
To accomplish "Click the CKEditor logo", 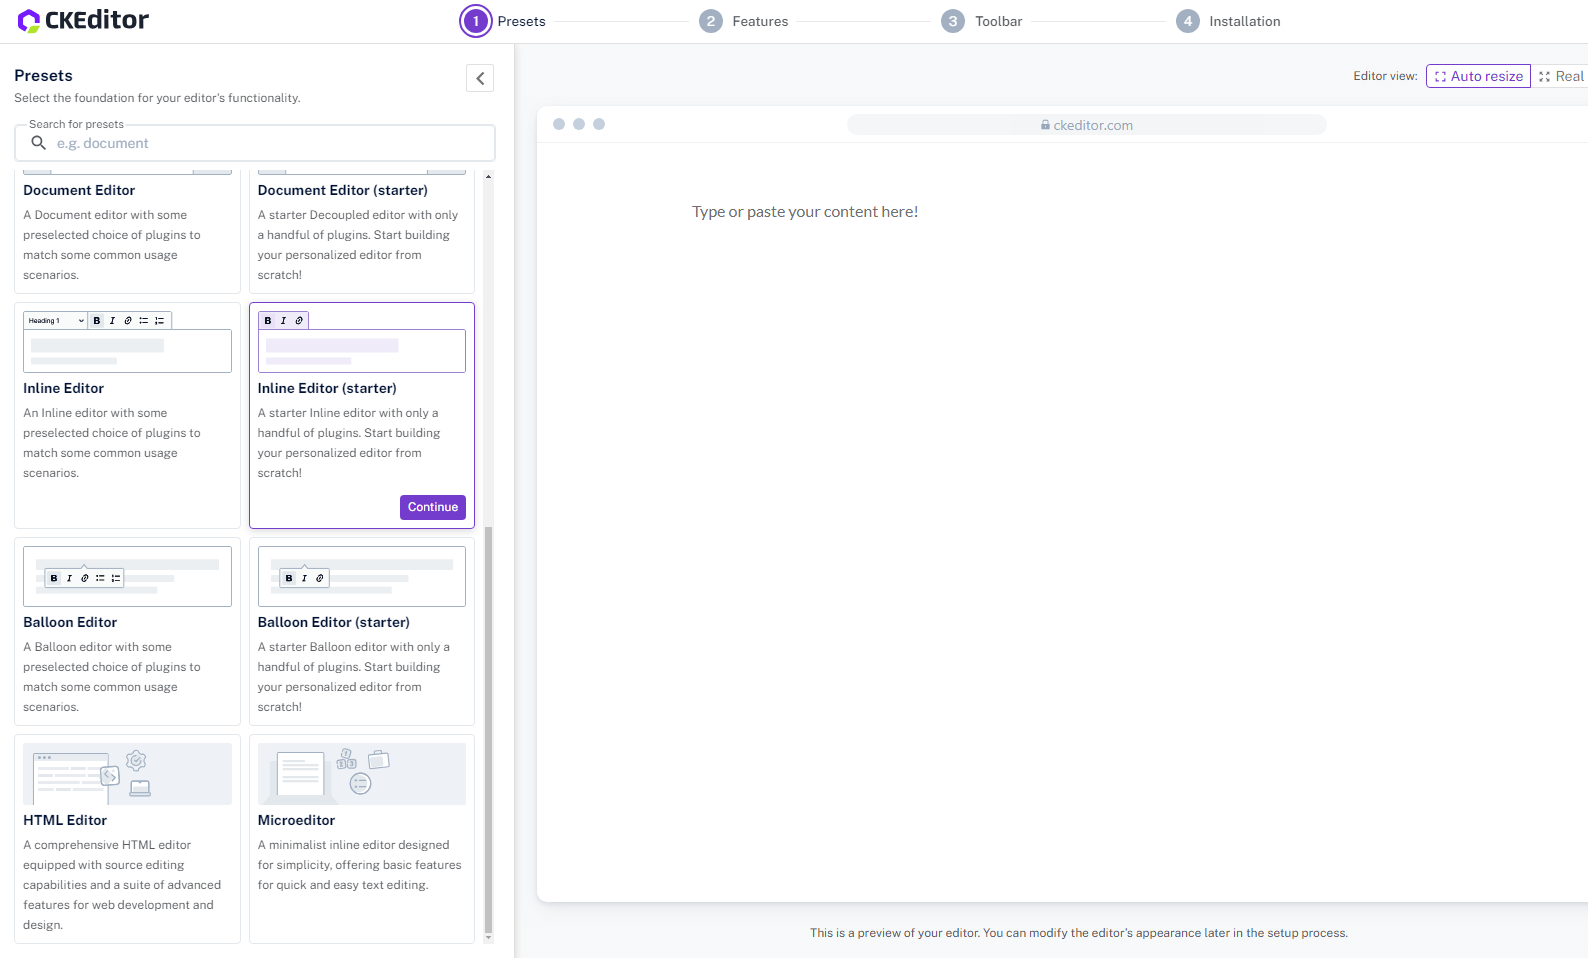I will [x=84, y=20].
